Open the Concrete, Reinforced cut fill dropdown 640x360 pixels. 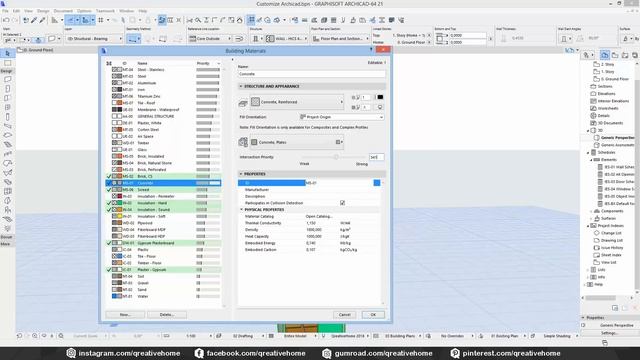pos(297,102)
